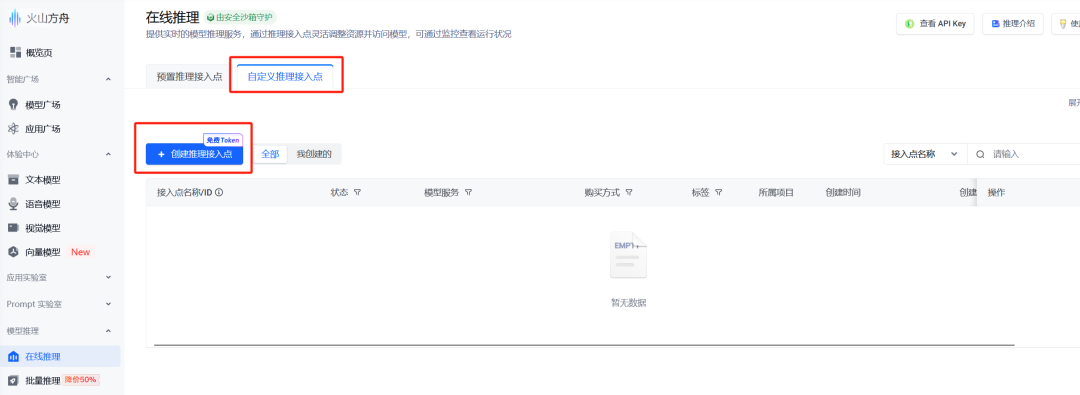Collapse the 体验中心 section

[x=108, y=154]
